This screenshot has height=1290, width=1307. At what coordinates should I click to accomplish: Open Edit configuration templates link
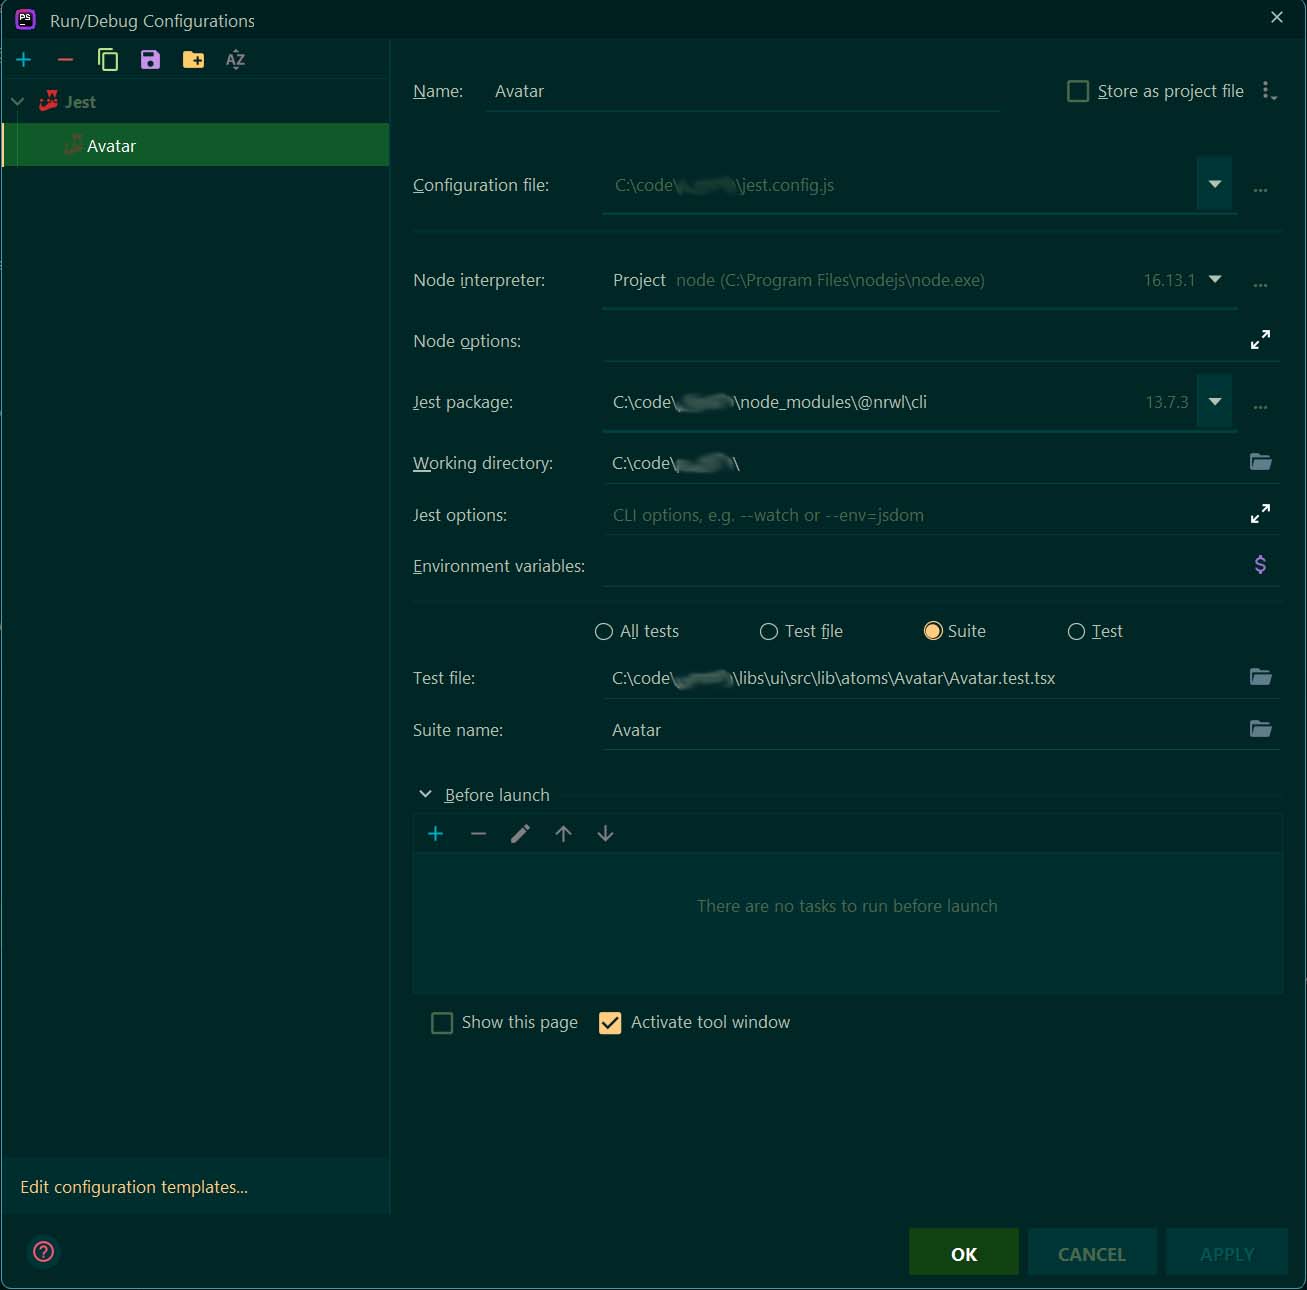click(x=134, y=1187)
